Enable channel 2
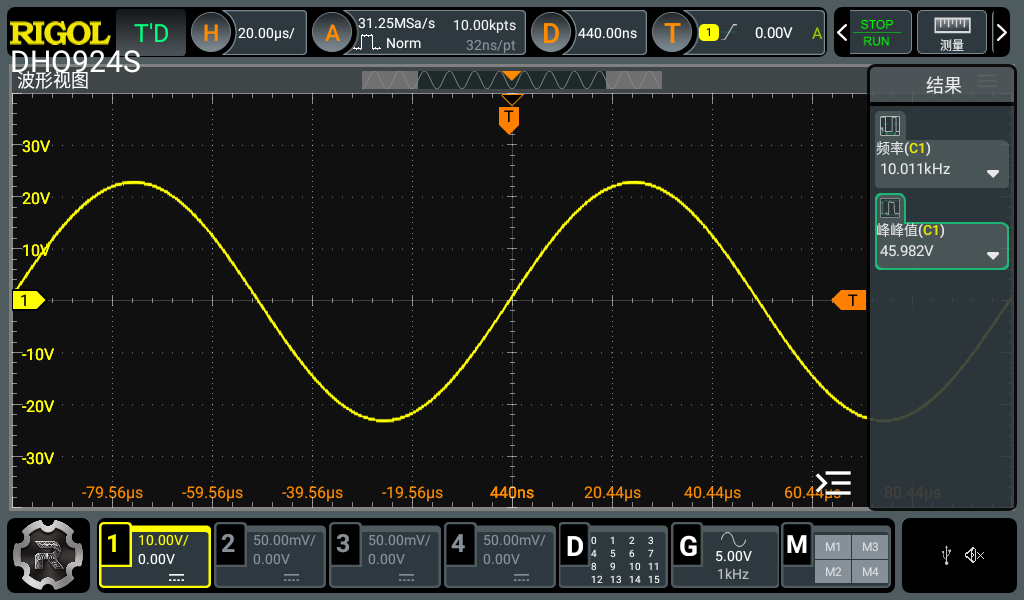The width and height of the screenshot is (1024, 600). click(228, 544)
